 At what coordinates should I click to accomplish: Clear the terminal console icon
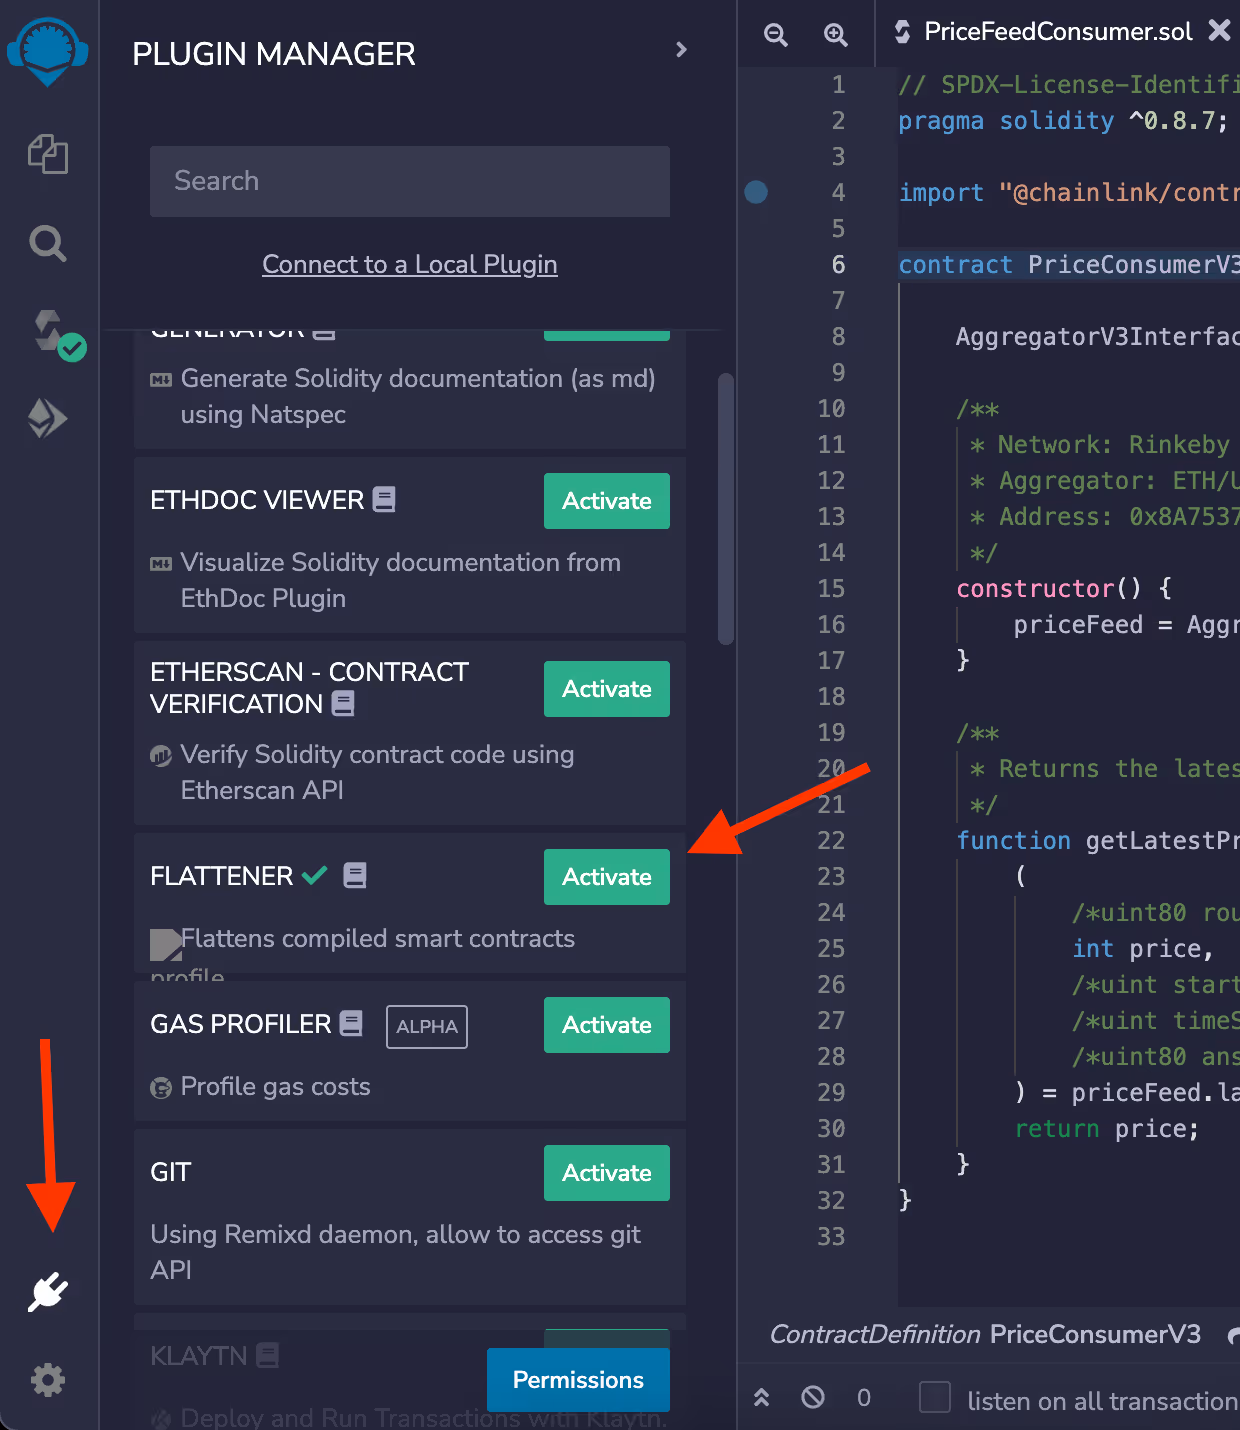(x=813, y=1397)
